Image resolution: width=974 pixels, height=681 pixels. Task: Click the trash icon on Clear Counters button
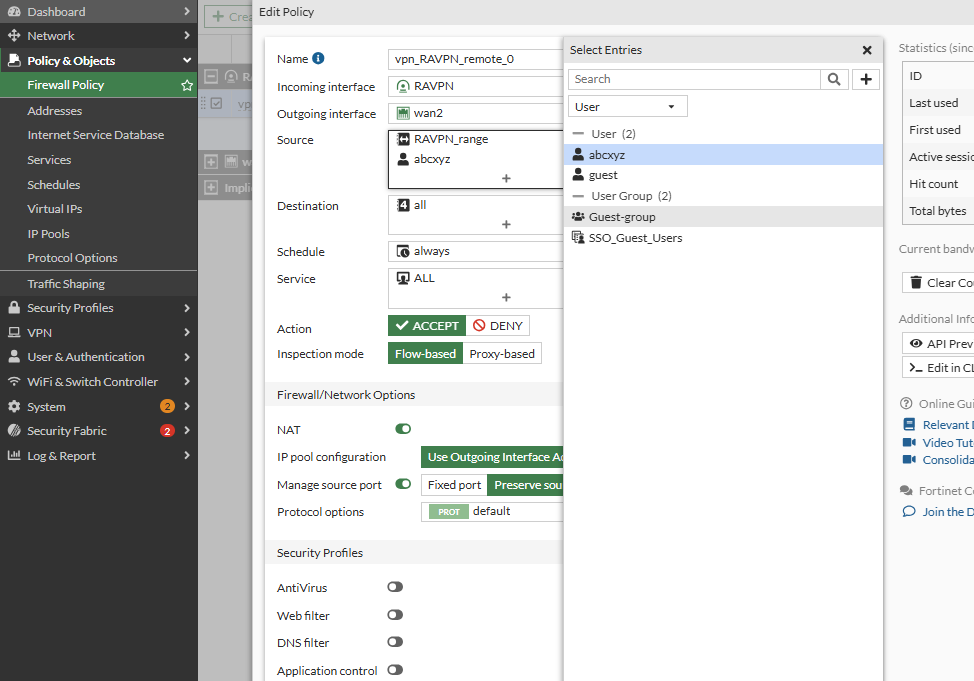click(x=915, y=283)
